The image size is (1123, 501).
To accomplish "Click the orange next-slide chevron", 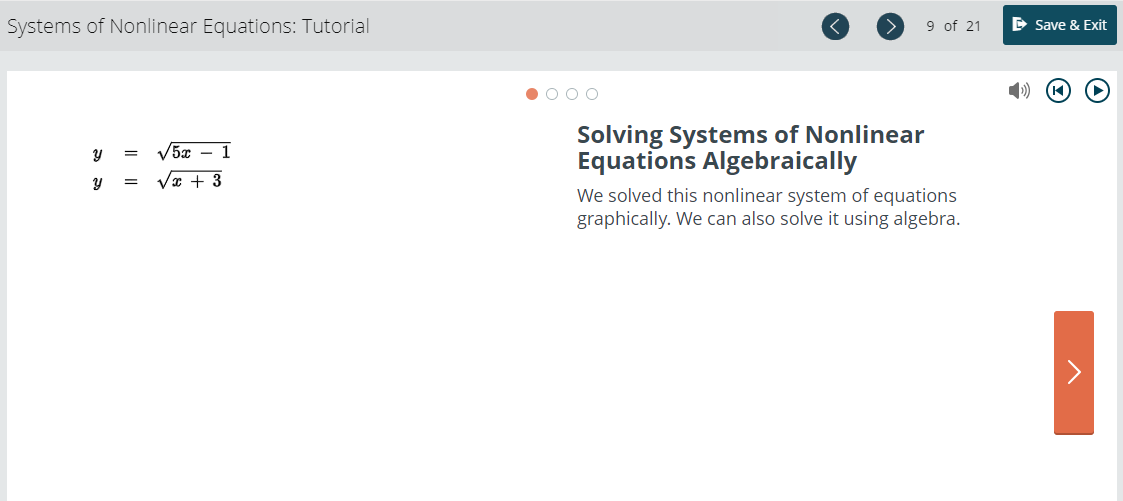I will (1074, 372).
